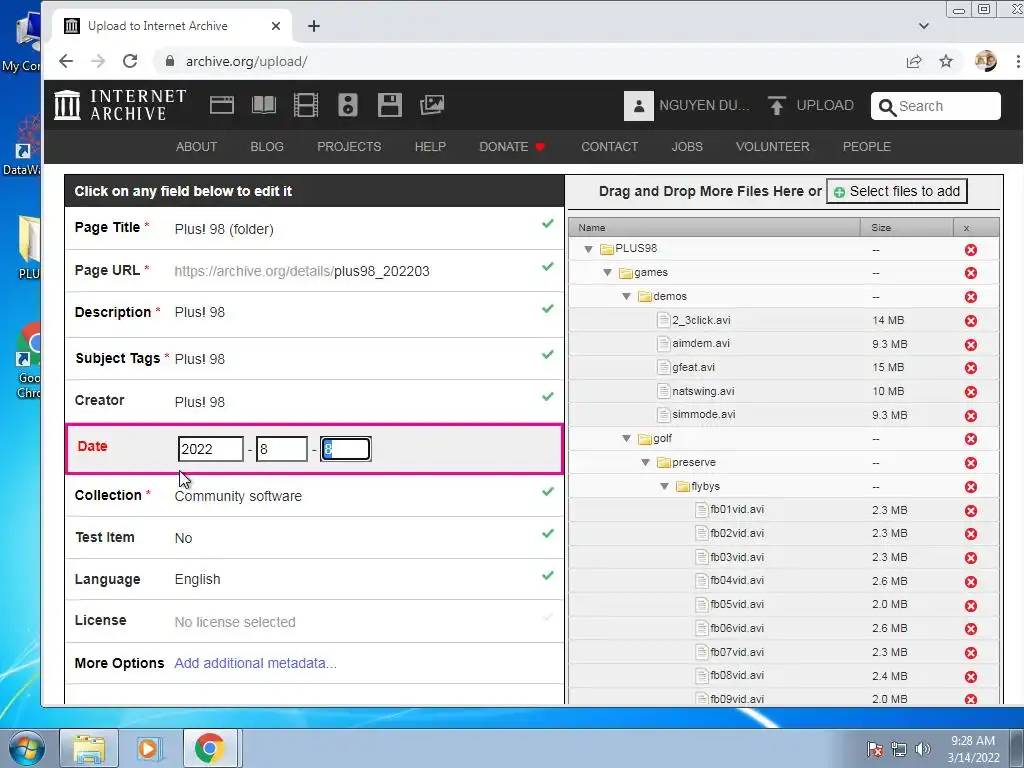Viewport: 1024px width, 768px height.
Task: Collapse the preserve folder
Action: (x=645, y=462)
